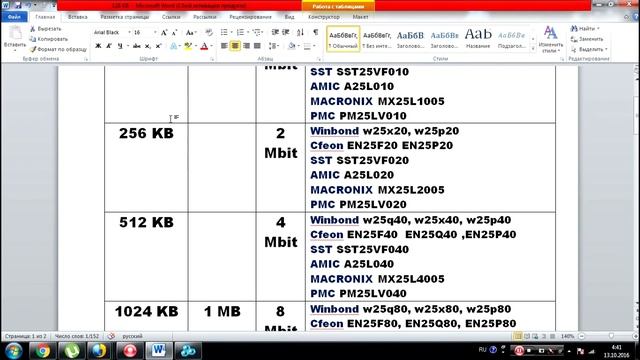Open the borders dropdown
This screenshot has height=360, width=640.
tap(314, 46)
